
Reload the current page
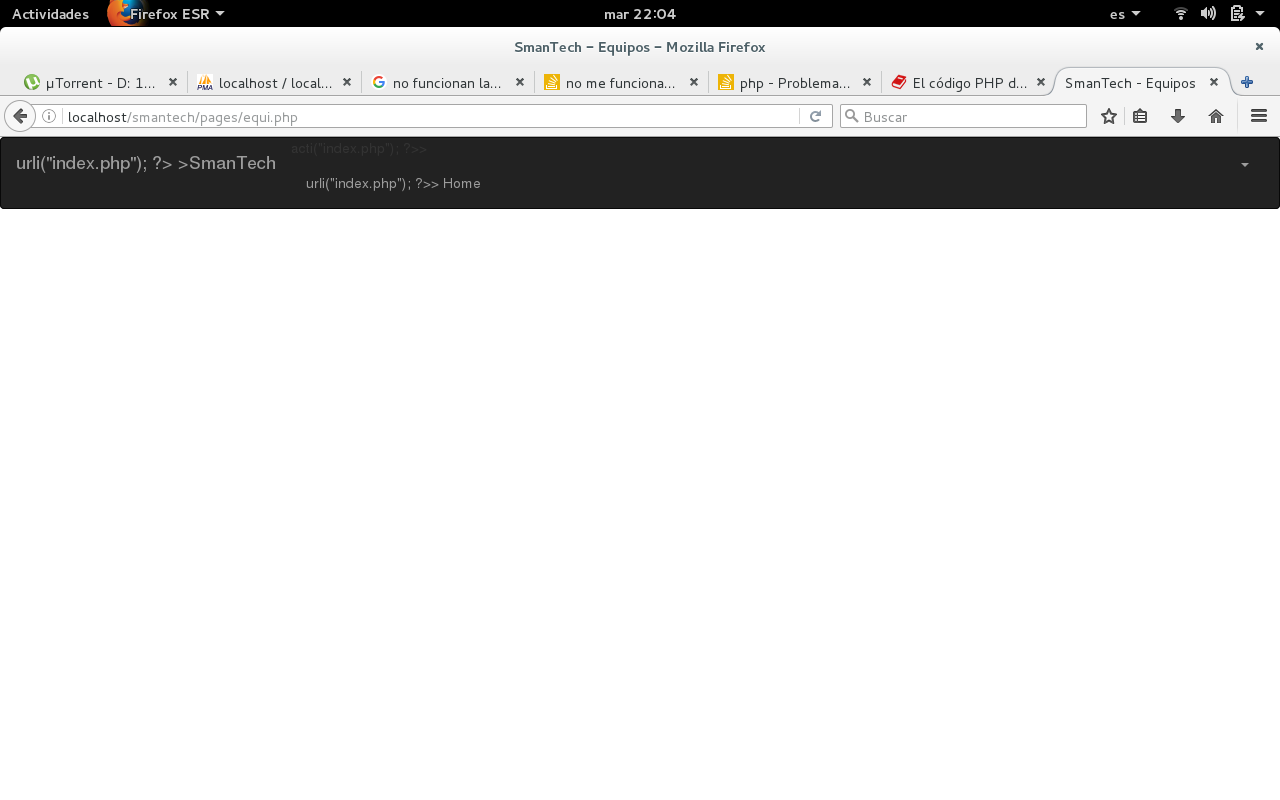pyautogui.click(x=816, y=117)
